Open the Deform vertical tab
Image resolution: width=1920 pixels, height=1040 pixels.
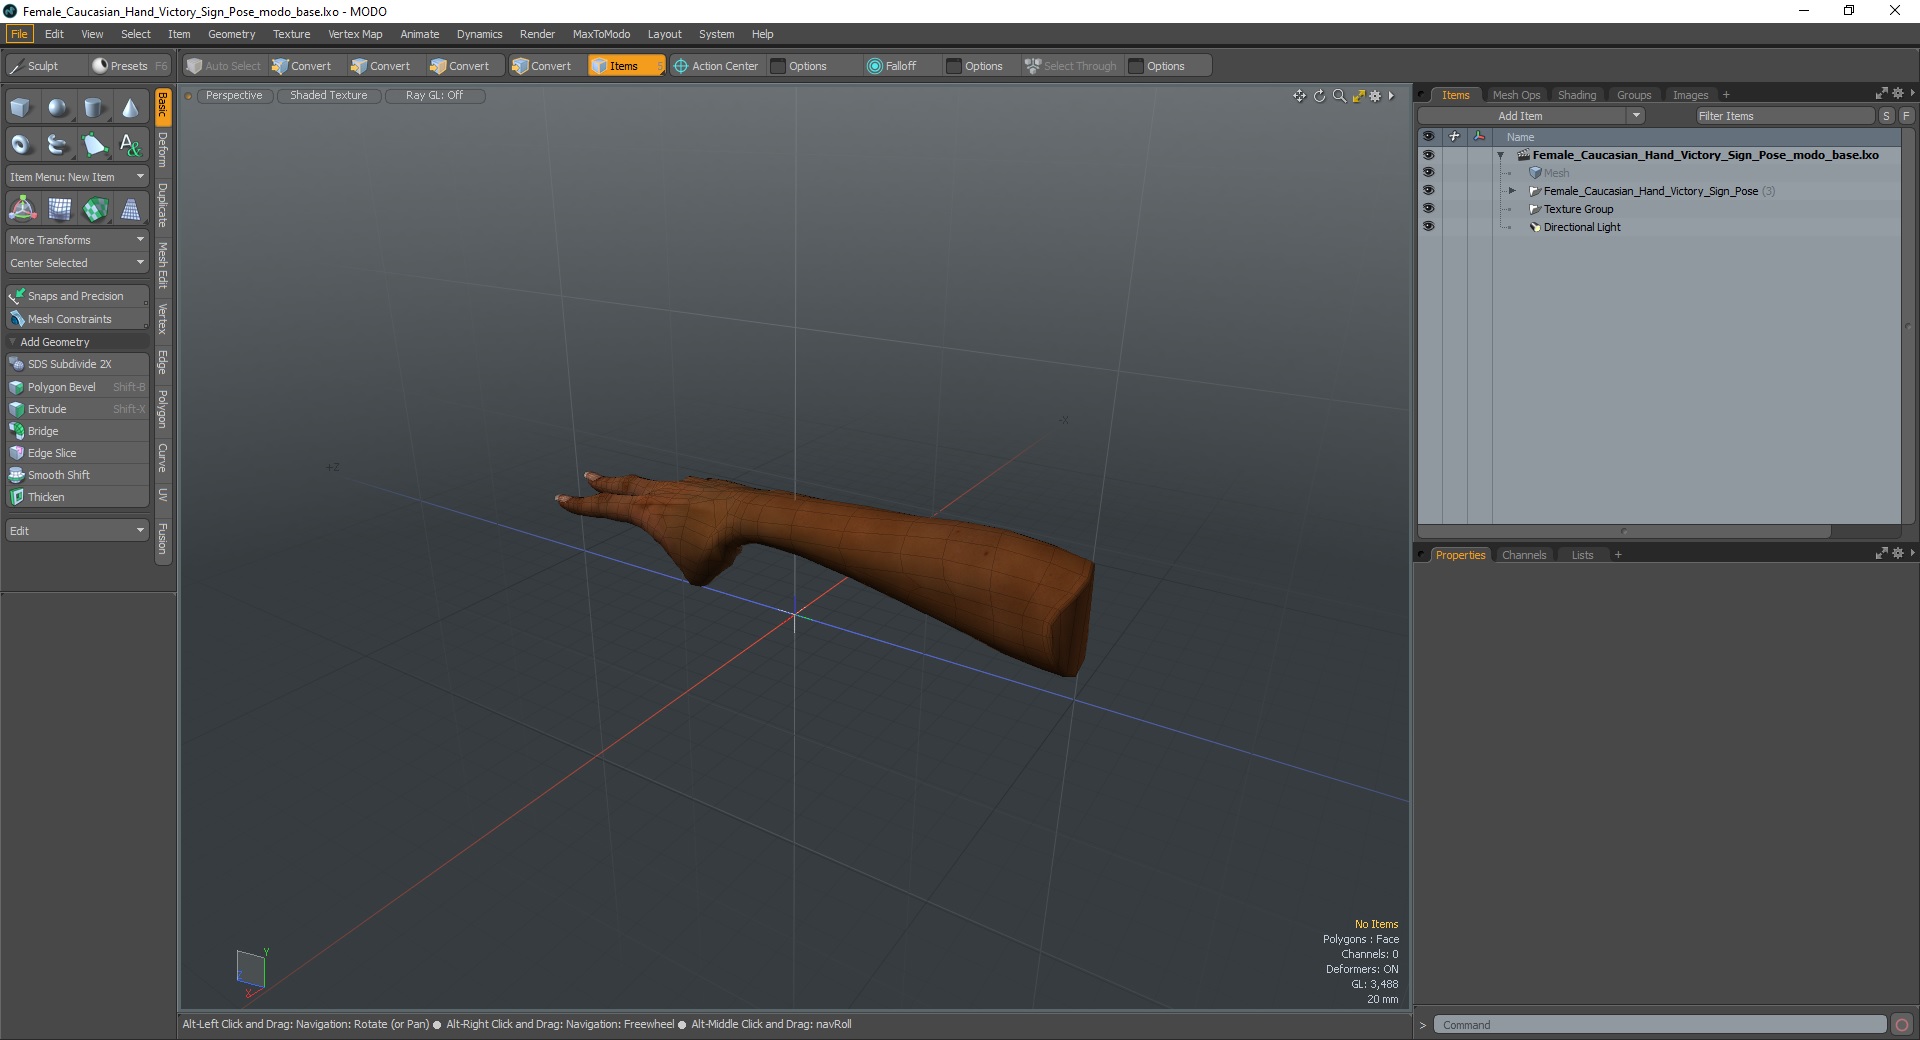pyautogui.click(x=163, y=149)
